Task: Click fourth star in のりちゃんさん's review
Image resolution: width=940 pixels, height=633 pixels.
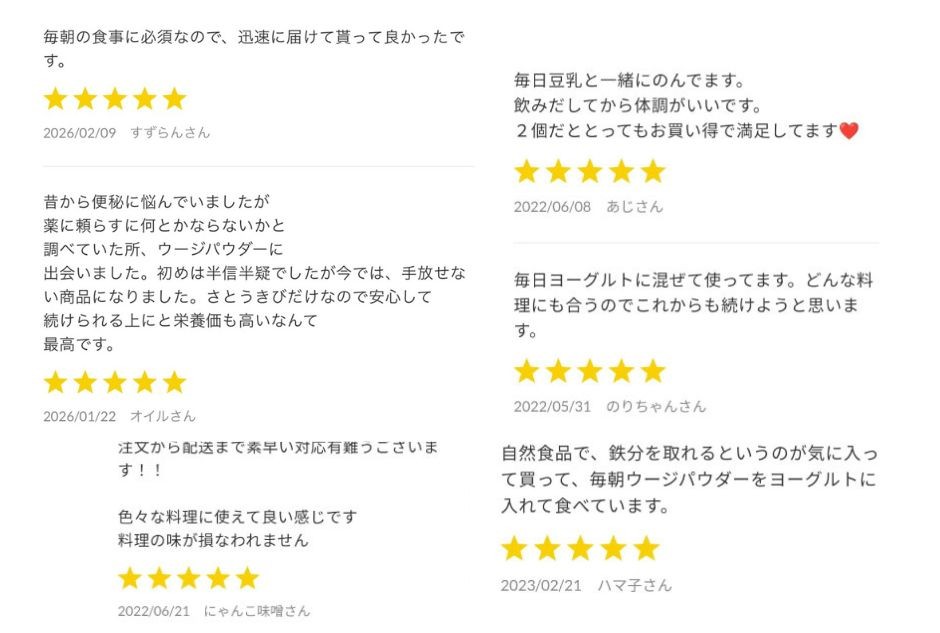Action: (621, 372)
